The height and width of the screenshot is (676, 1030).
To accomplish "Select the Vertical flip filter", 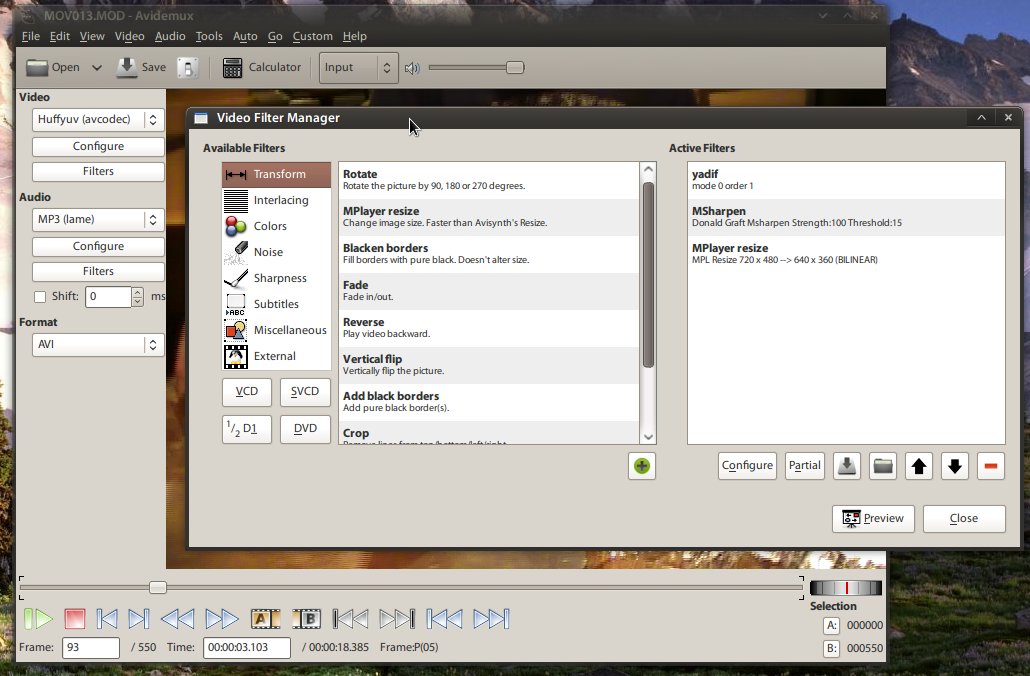I will [x=489, y=365].
